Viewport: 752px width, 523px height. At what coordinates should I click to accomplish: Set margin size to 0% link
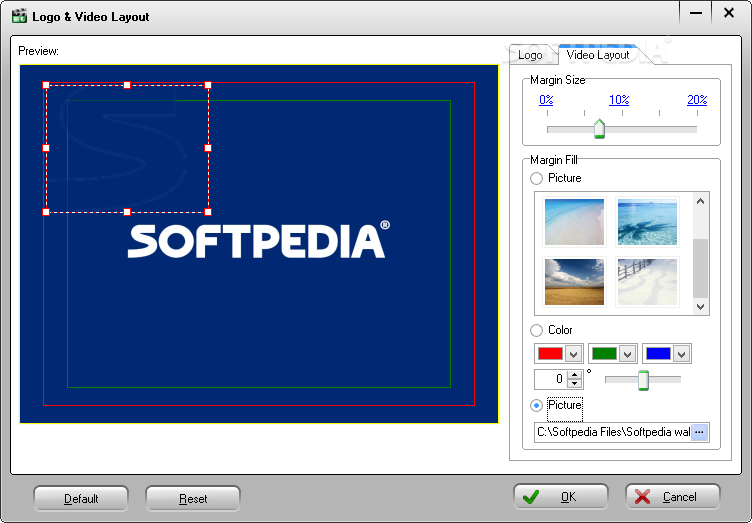click(546, 100)
